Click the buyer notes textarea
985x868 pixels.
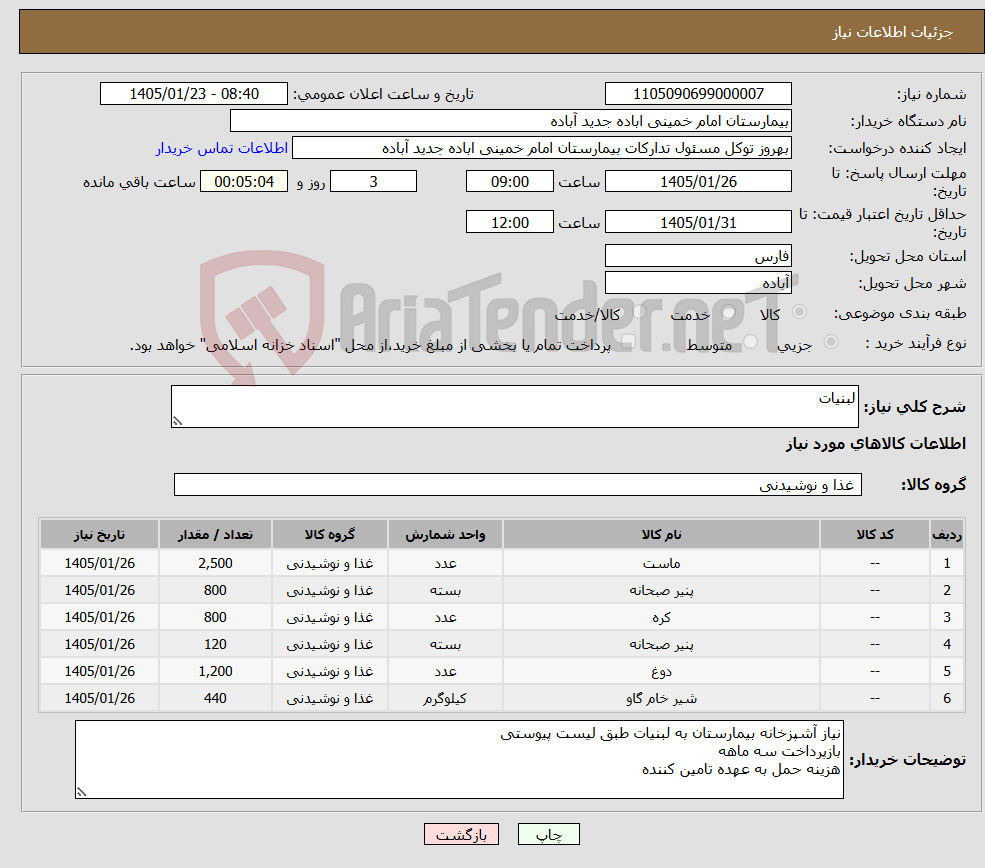tap(459, 759)
